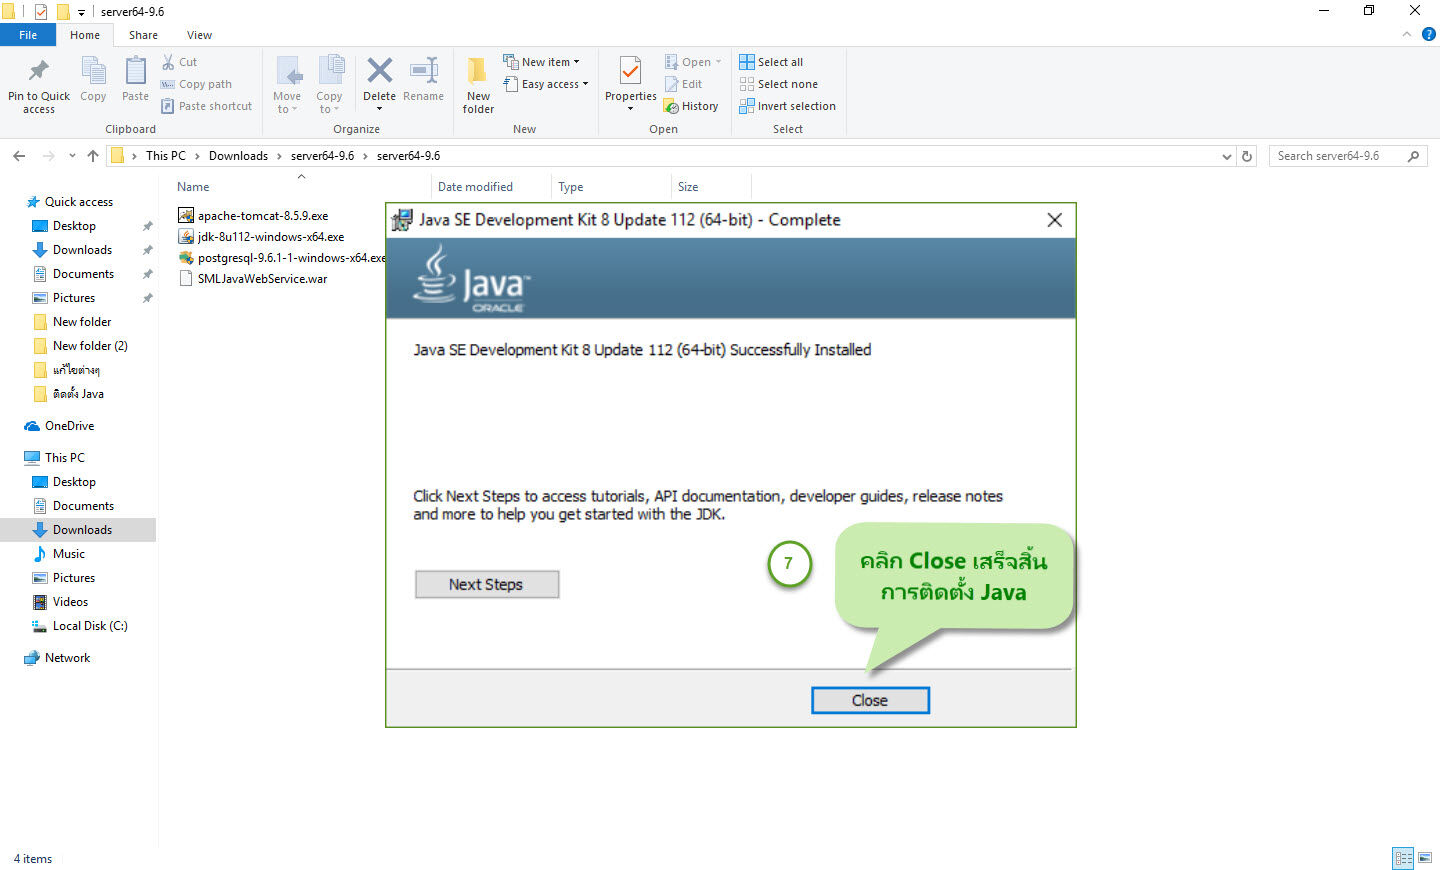Image resolution: width=1440 pixels, height=870 pixels.
Task: Sort by the Name column header
Action: click(193, 187)
